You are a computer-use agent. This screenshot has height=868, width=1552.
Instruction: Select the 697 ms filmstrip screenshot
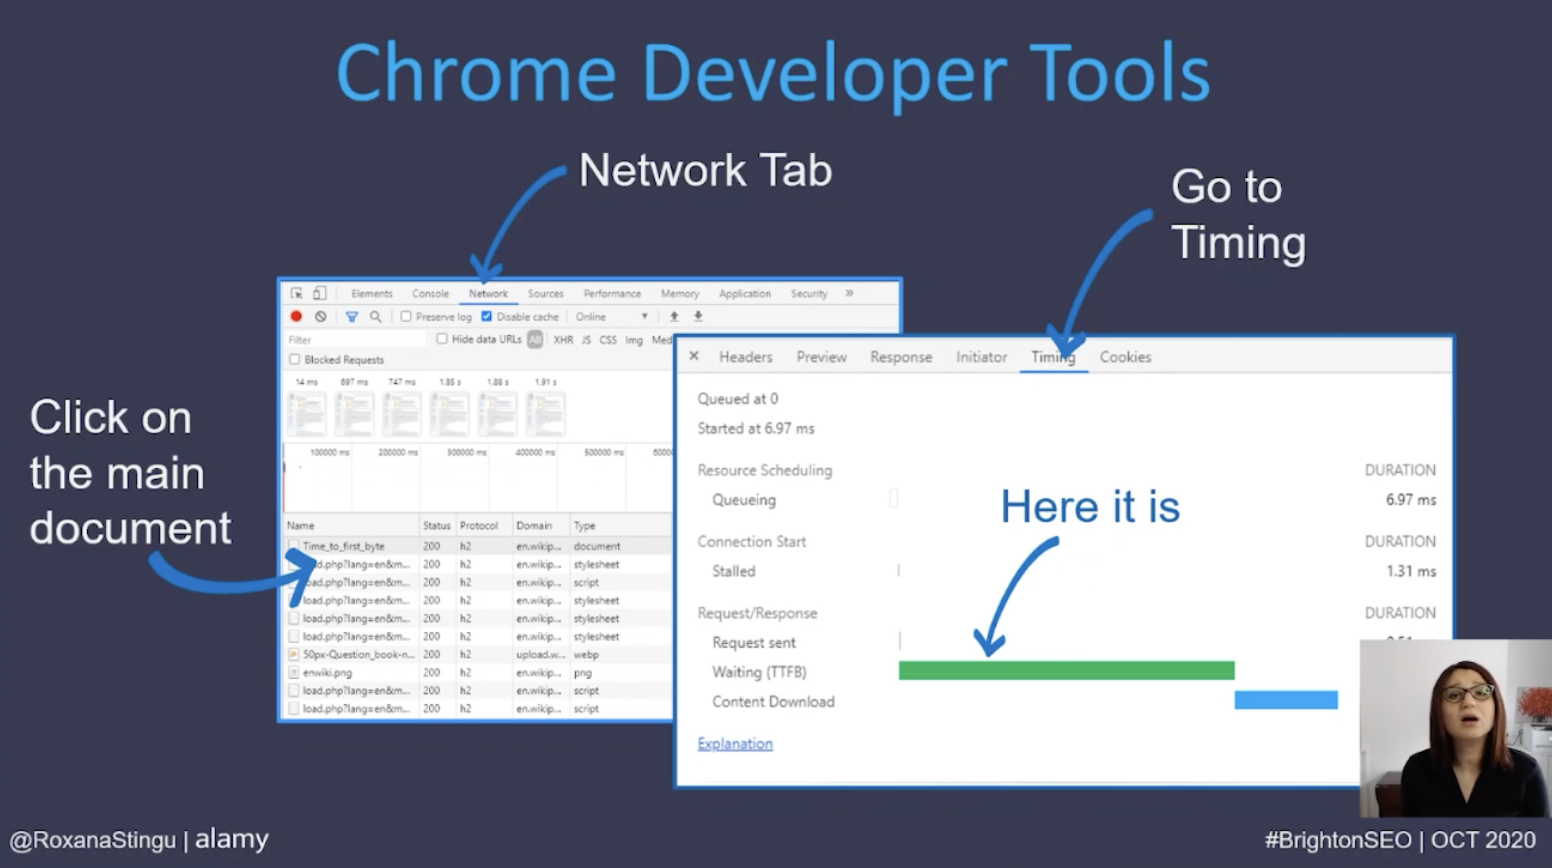(x=354, y=413)
